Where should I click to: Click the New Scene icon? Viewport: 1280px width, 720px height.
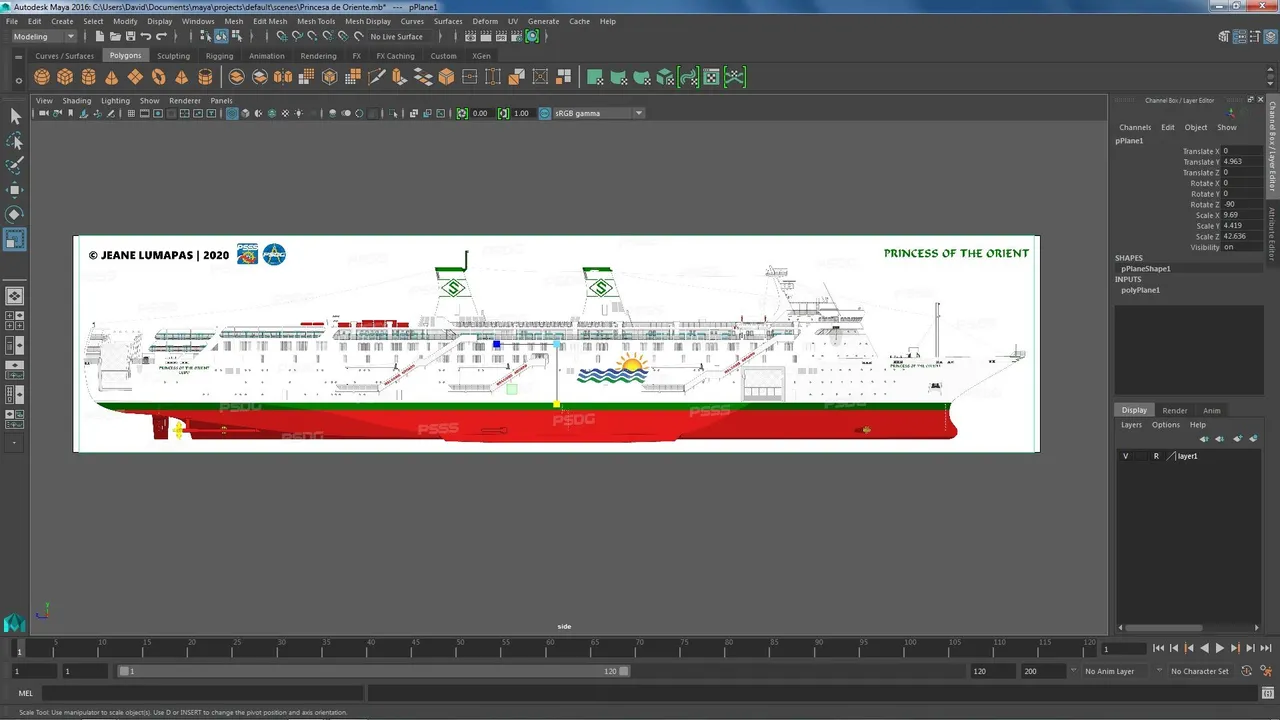[100, 36]
